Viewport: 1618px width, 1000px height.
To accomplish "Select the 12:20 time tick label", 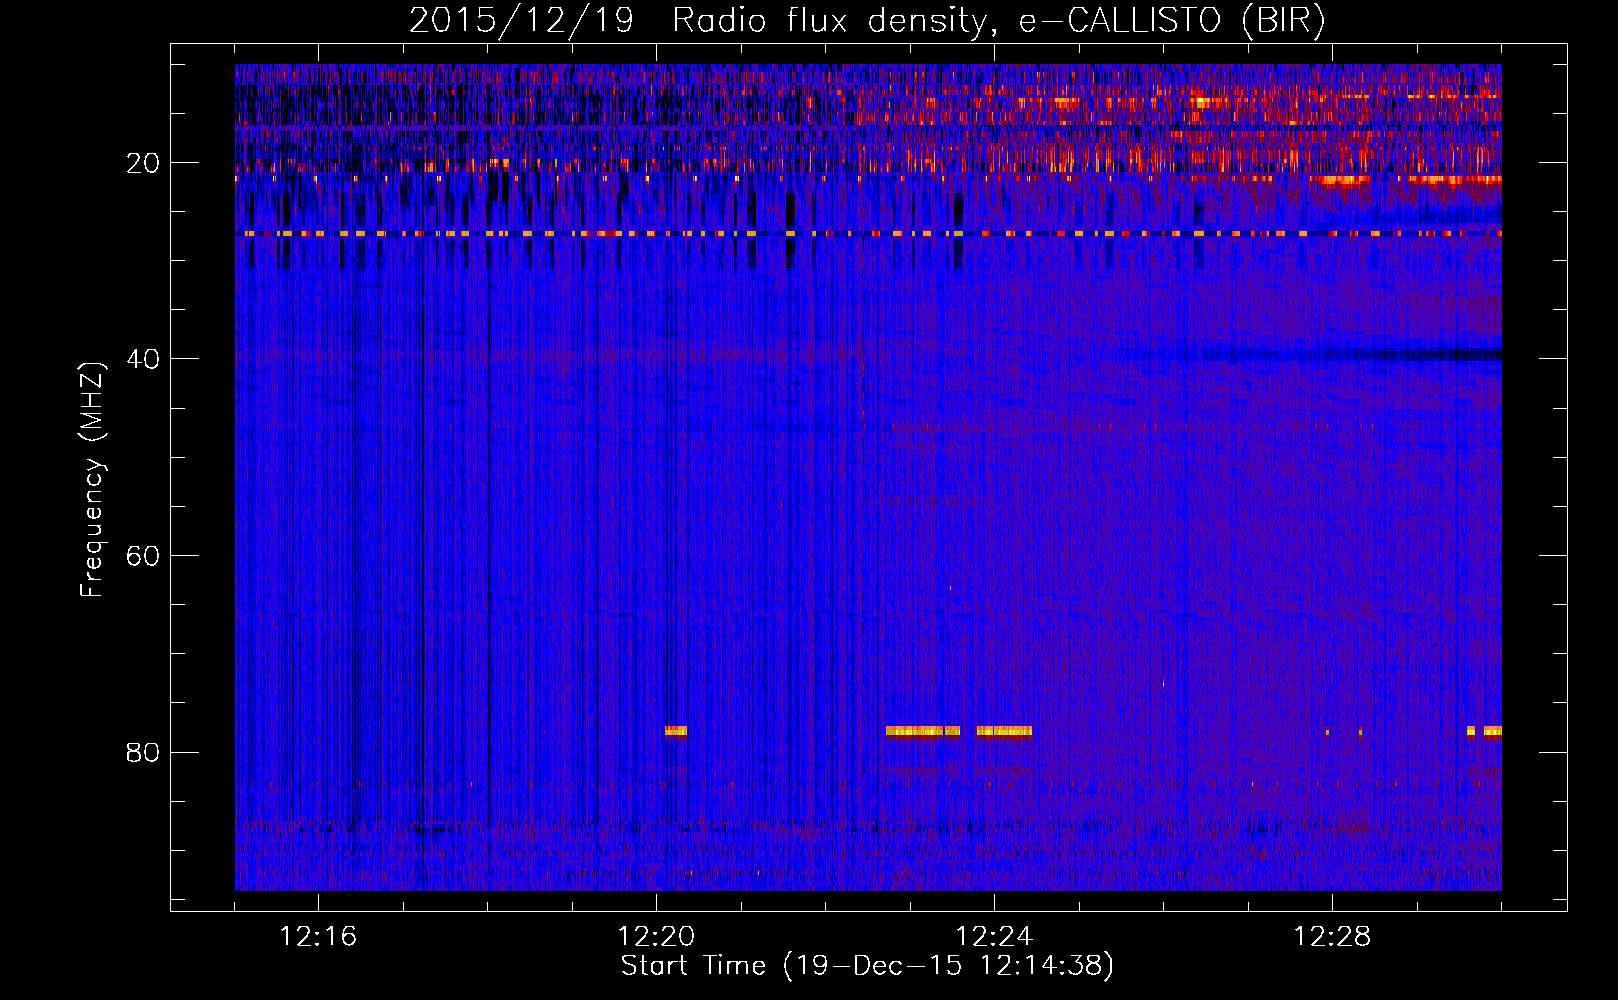I will [x=656, y=937].
